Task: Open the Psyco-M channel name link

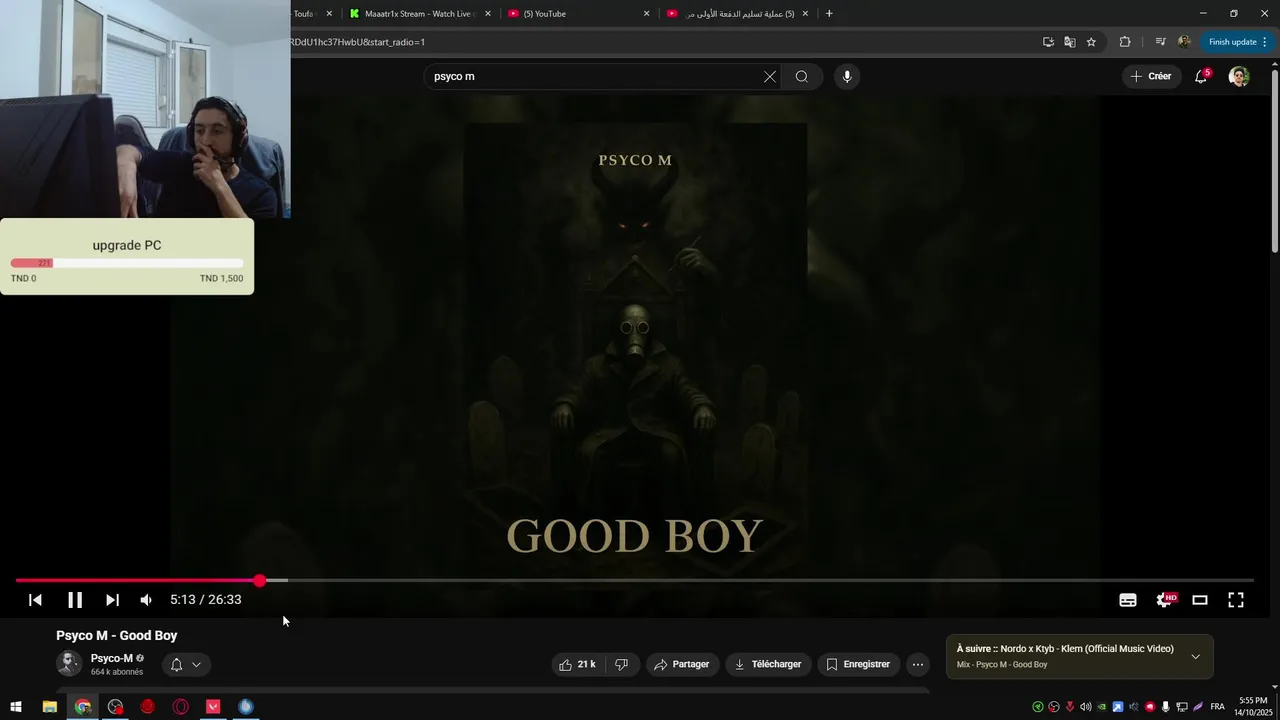Action: [x=112, y=658]
